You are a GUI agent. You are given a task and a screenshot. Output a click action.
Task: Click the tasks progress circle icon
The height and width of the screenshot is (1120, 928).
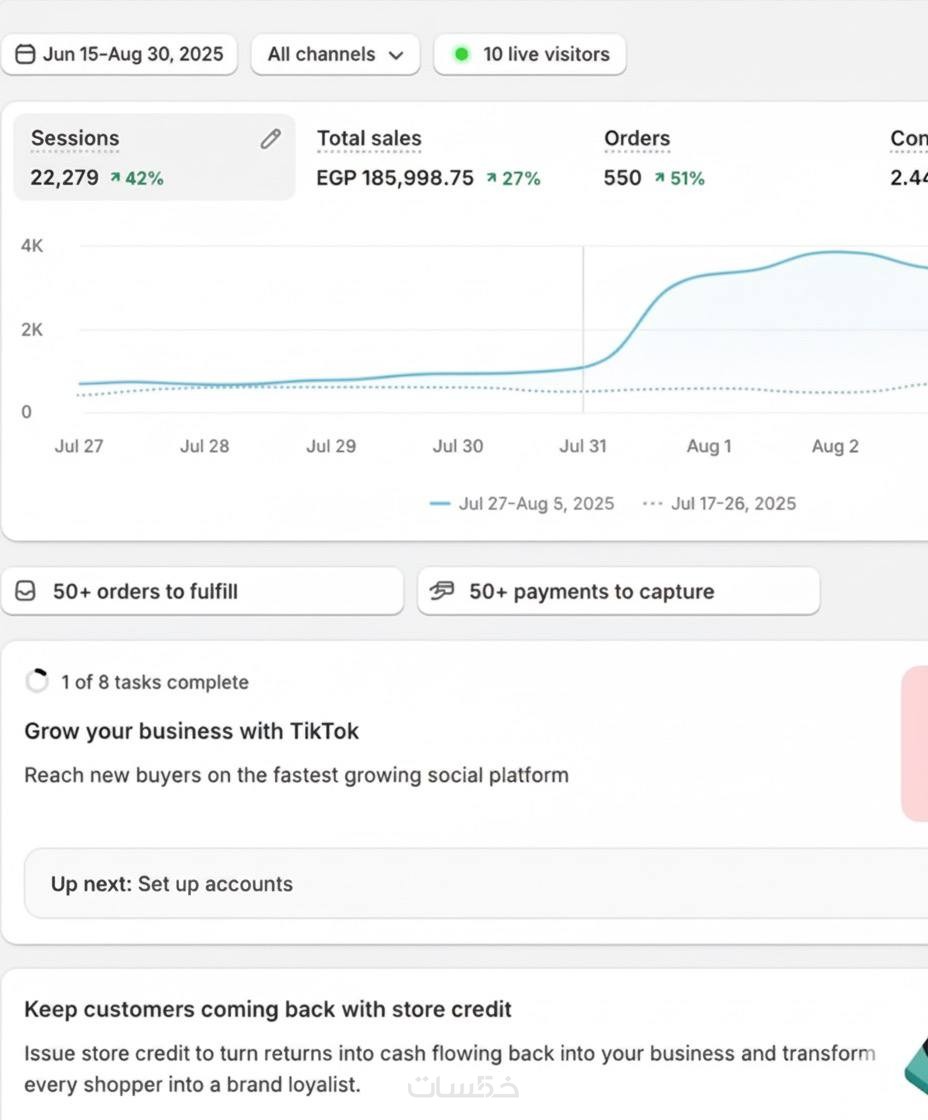click(37, 681)
